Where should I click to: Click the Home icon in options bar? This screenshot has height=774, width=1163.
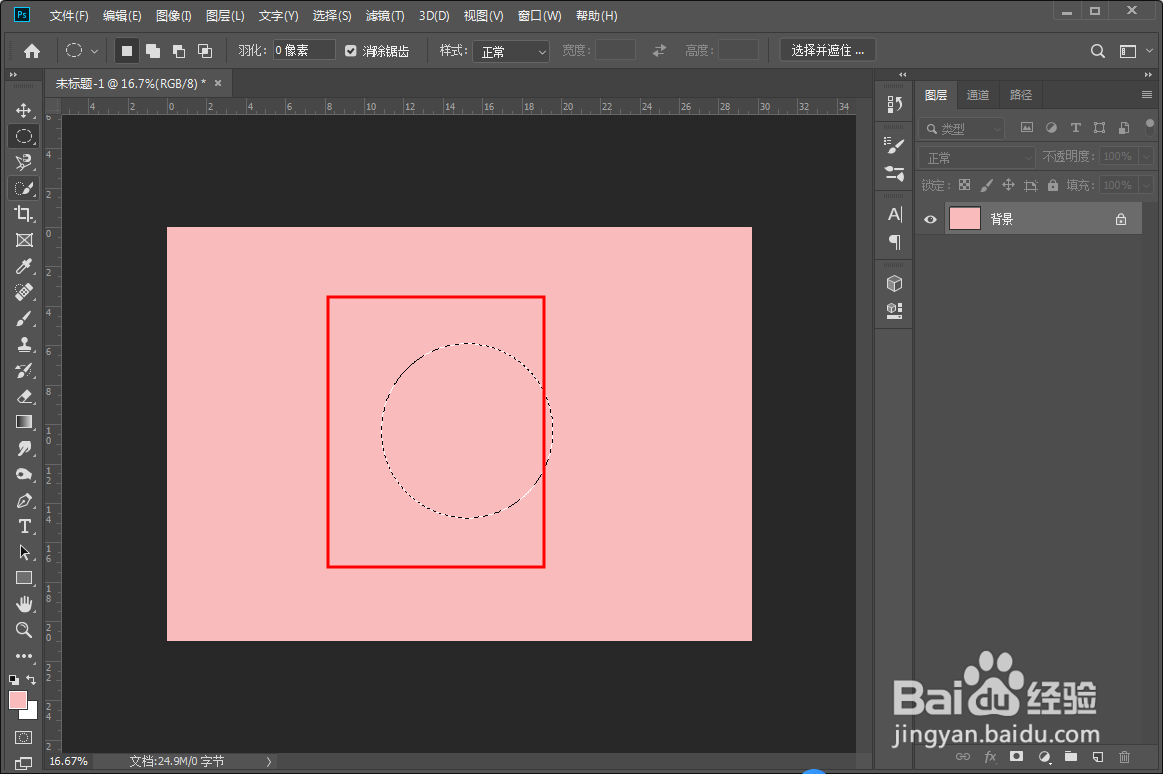click(32, 50)
